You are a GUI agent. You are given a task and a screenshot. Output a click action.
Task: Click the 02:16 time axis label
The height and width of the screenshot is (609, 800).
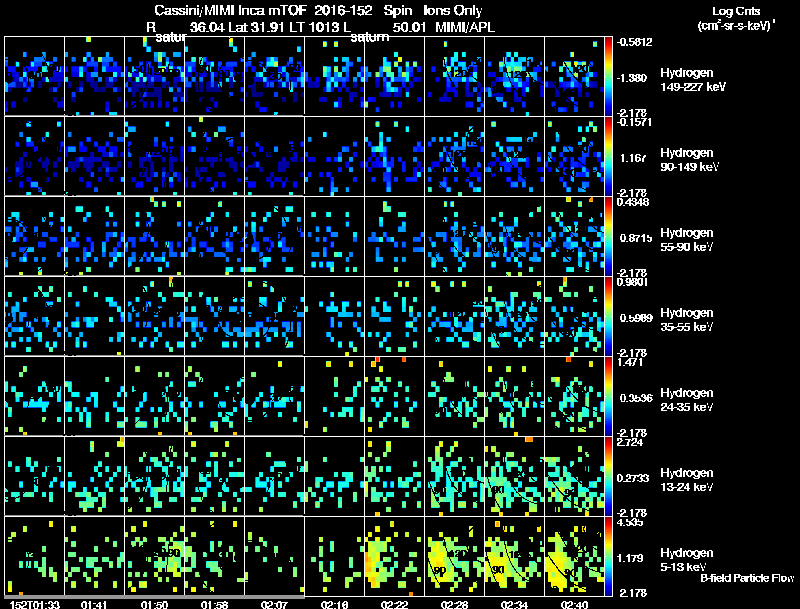click(334, 604)
